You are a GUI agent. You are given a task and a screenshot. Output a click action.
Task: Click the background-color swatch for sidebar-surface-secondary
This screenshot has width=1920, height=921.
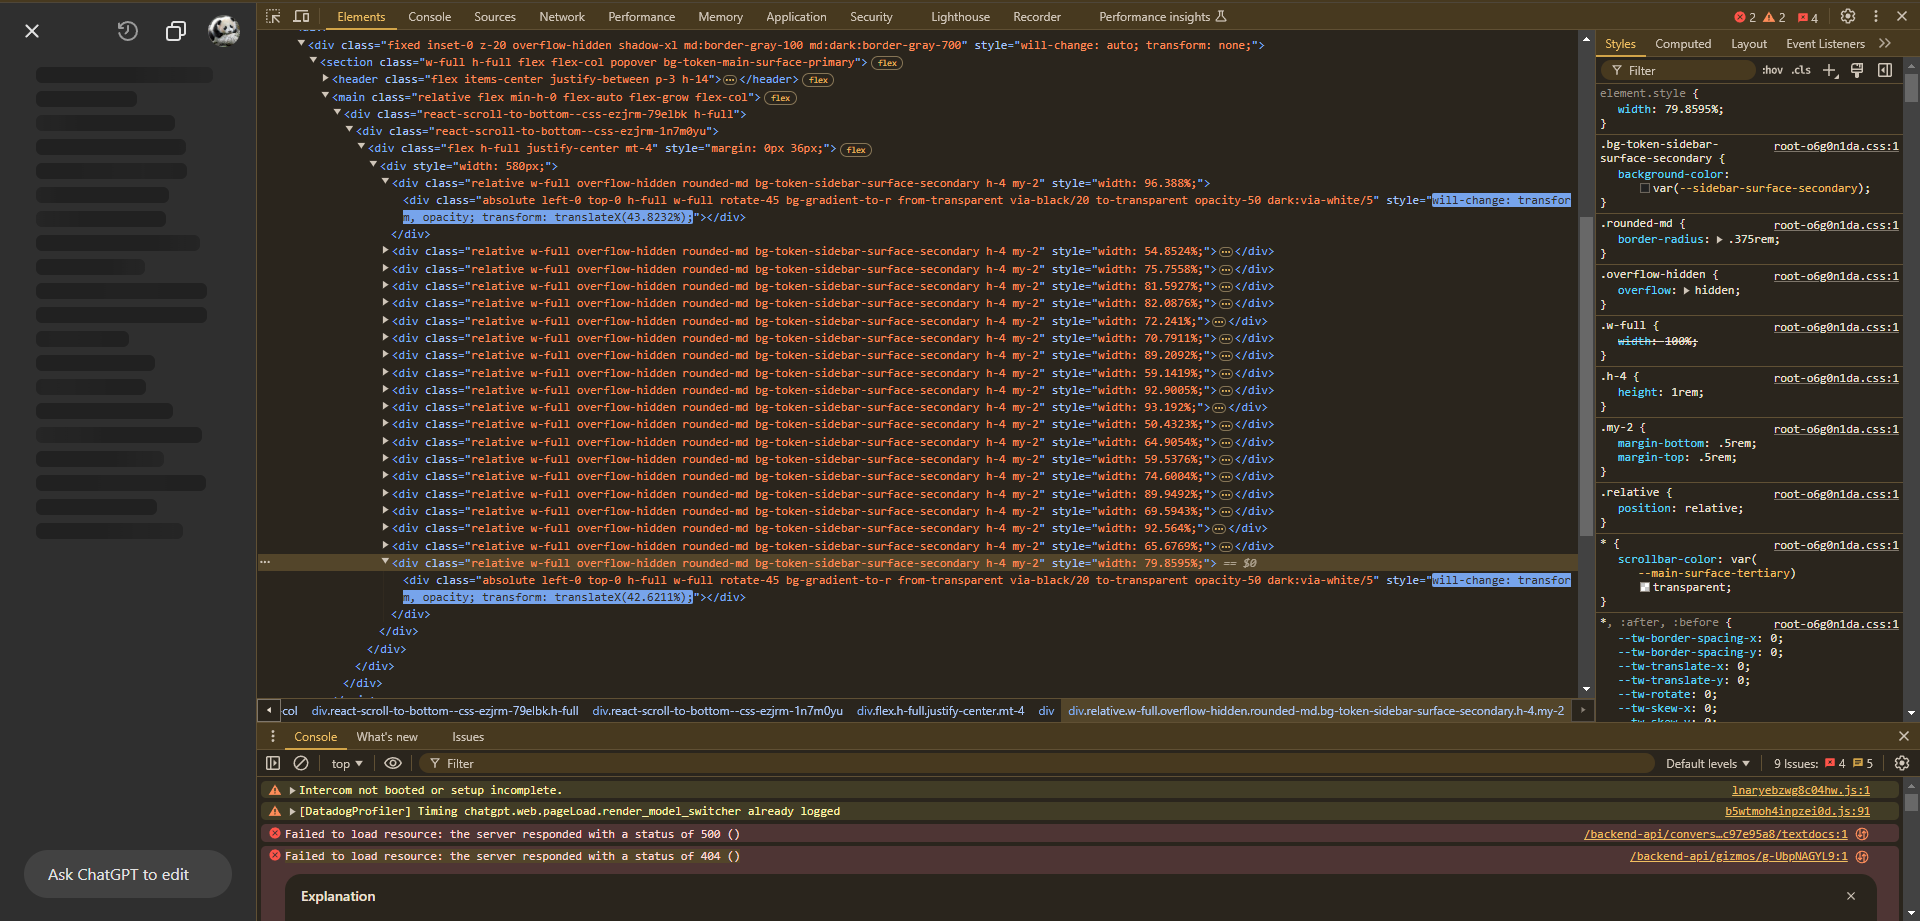tap(1645, 188)
